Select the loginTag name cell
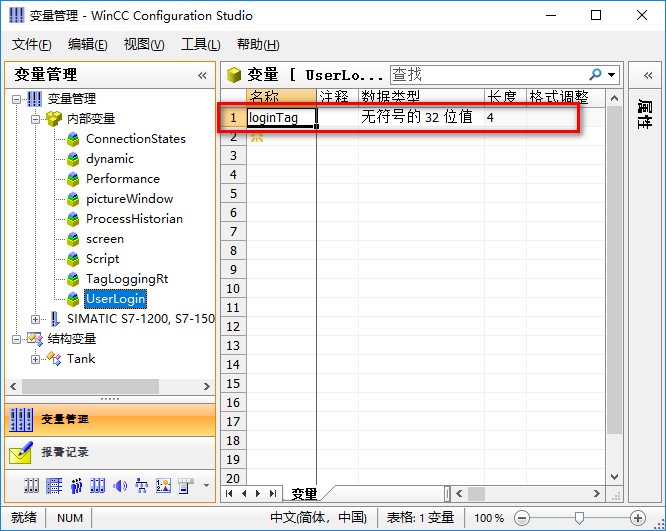666x531 pixels. pyautogui.click(x=281, y=117)
